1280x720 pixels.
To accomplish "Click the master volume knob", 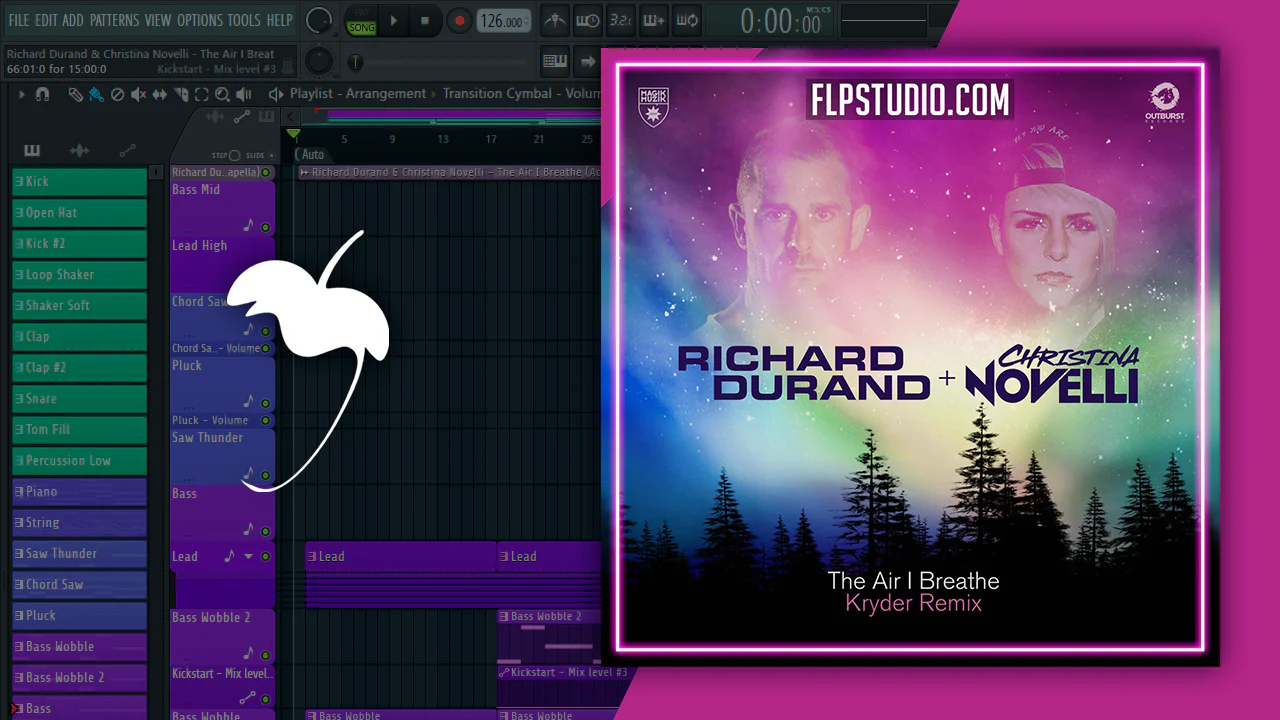I will [319, 19].
